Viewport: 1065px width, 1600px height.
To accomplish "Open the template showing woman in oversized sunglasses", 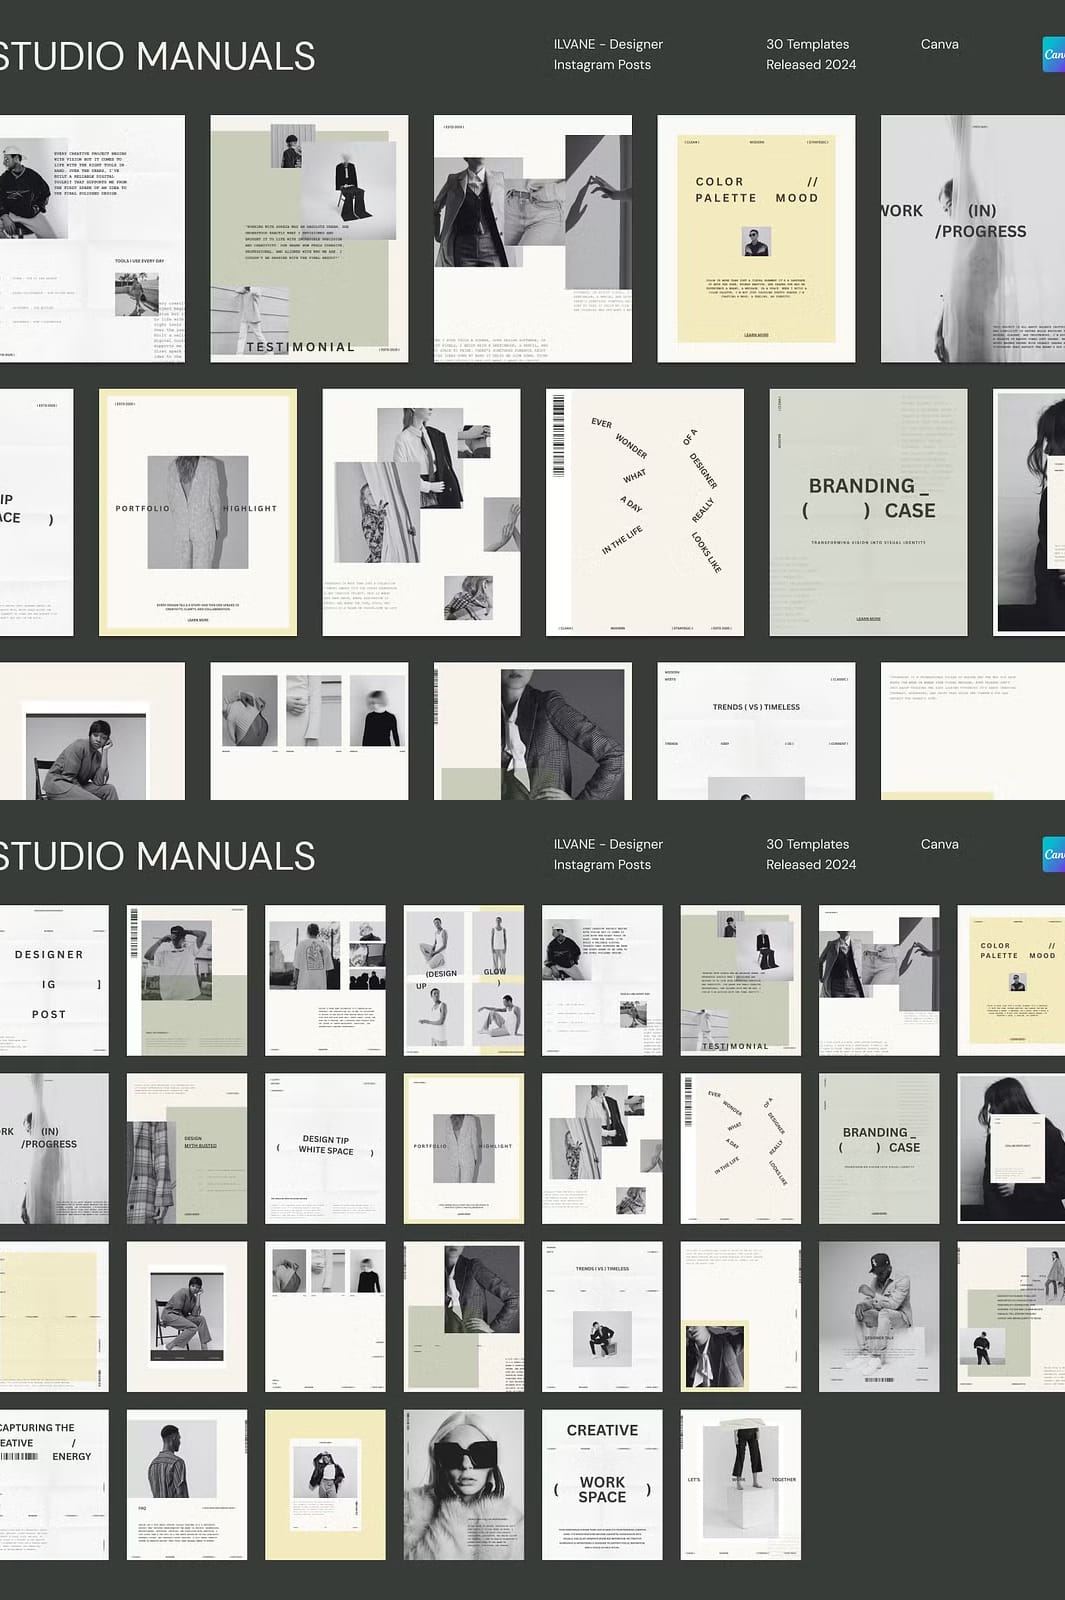I will pos(464,1484).
